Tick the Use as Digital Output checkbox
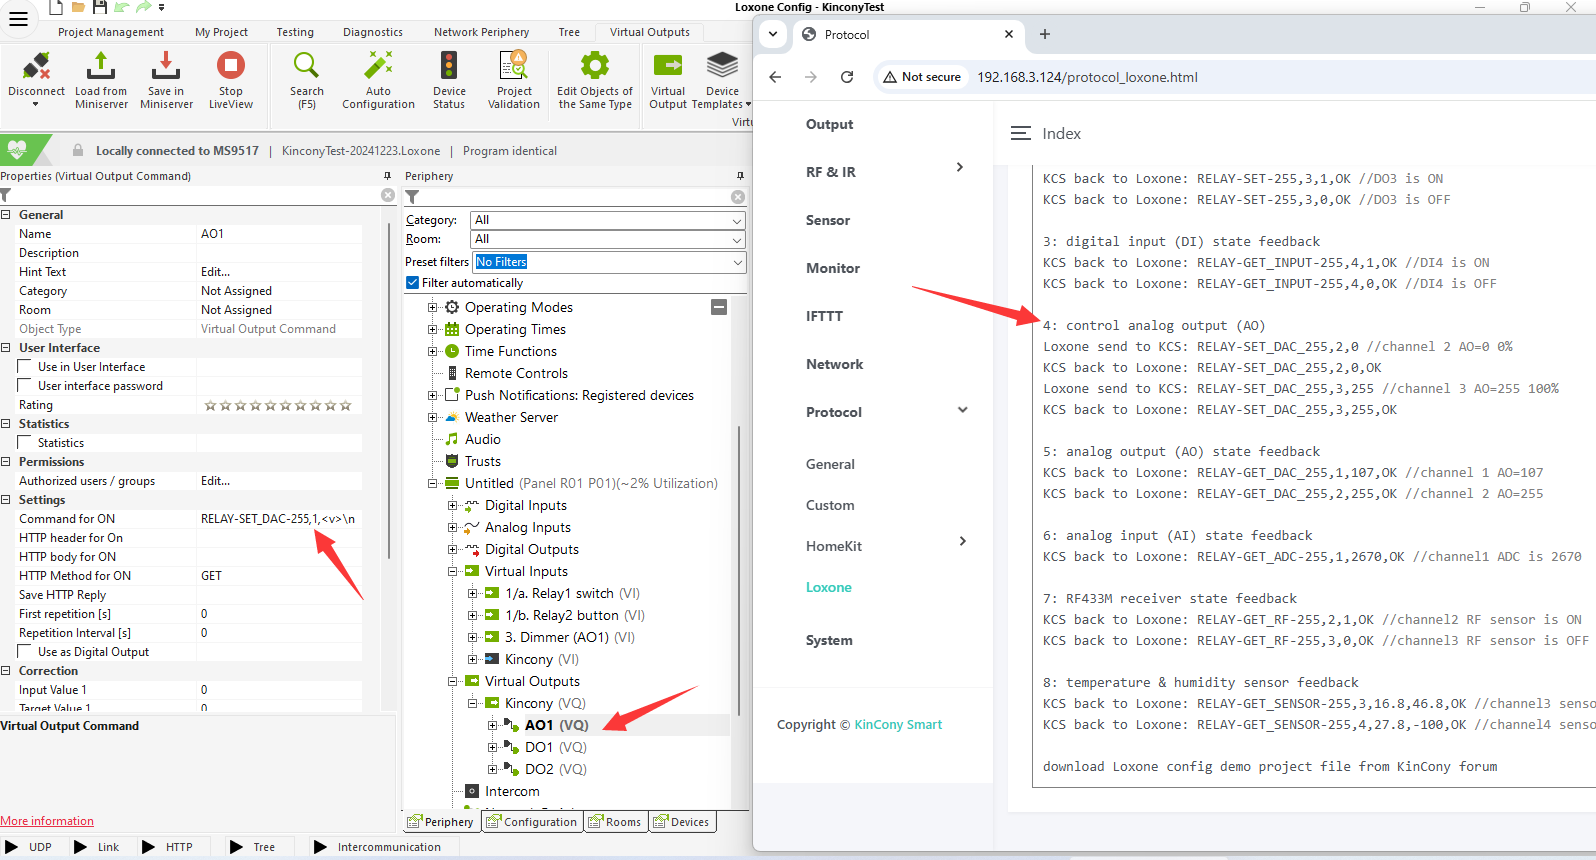This screenshot has height=860, width=1596. coord(26,652)
